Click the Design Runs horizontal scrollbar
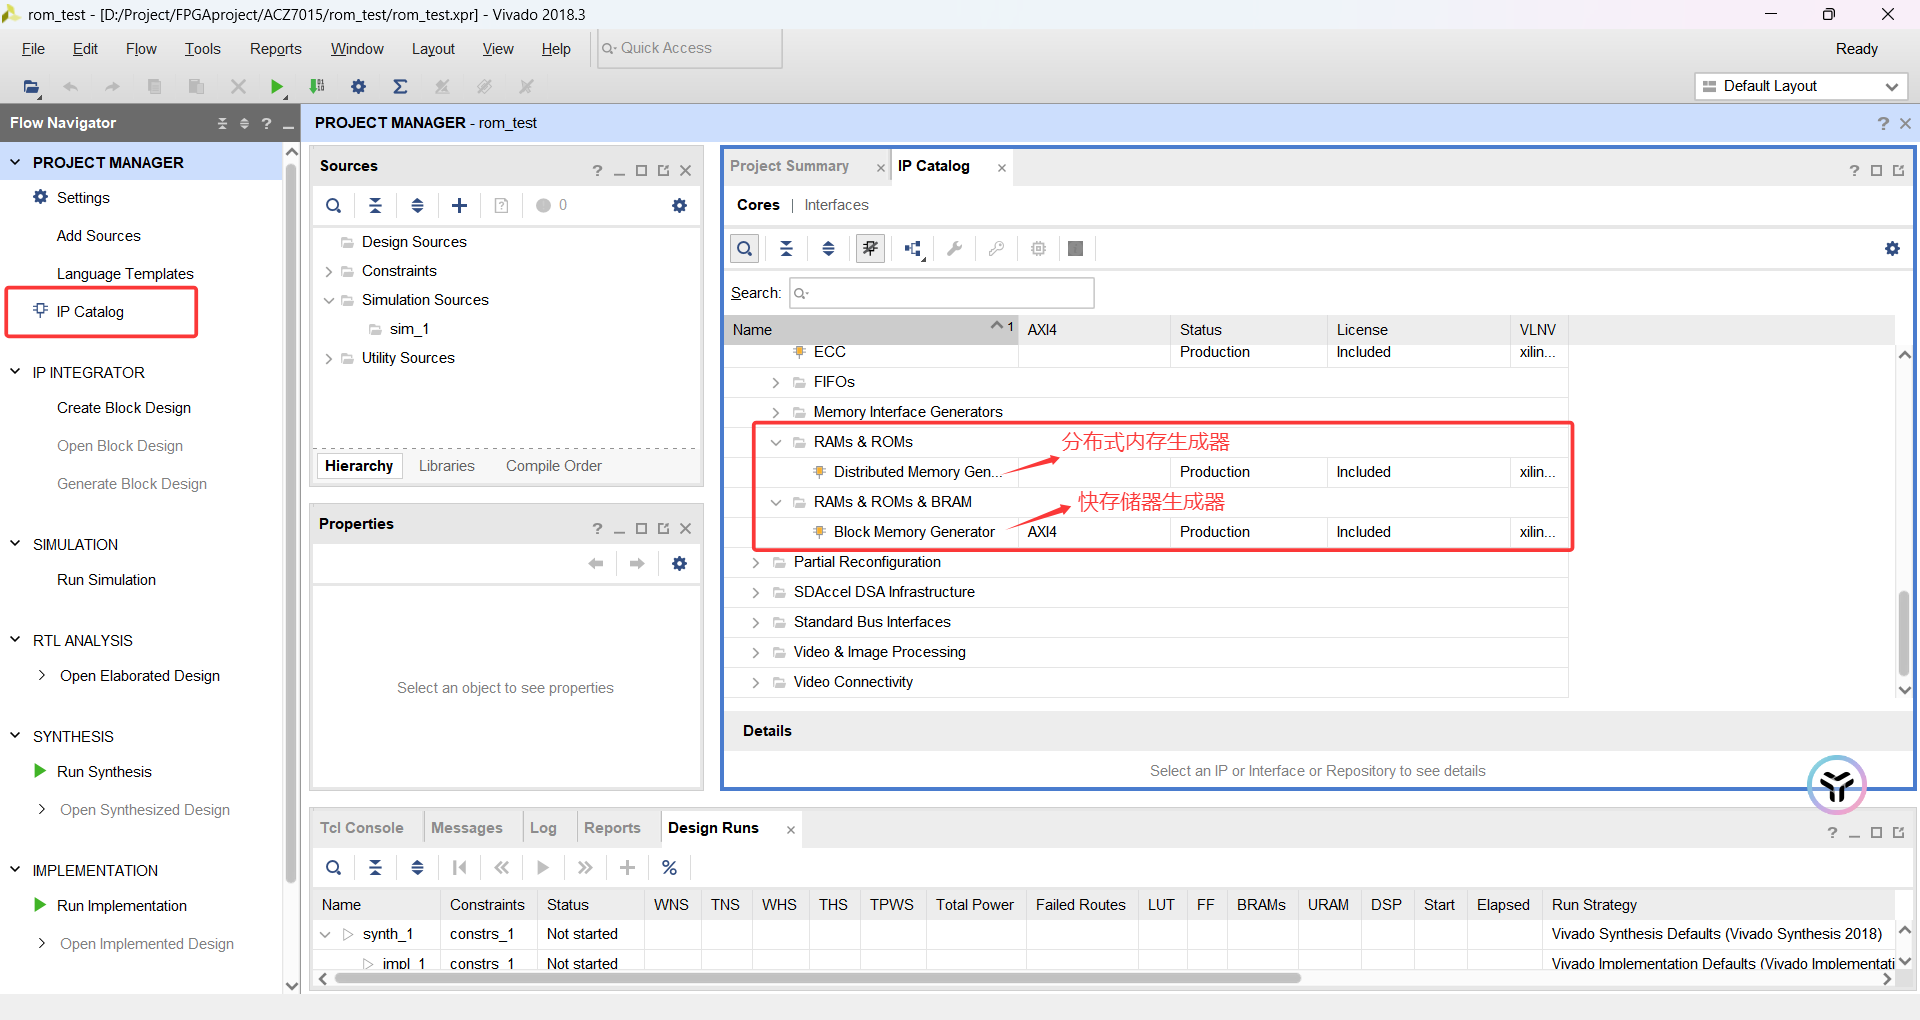The width and height of the screenshot is (1920, 1020). click(818, 979)
